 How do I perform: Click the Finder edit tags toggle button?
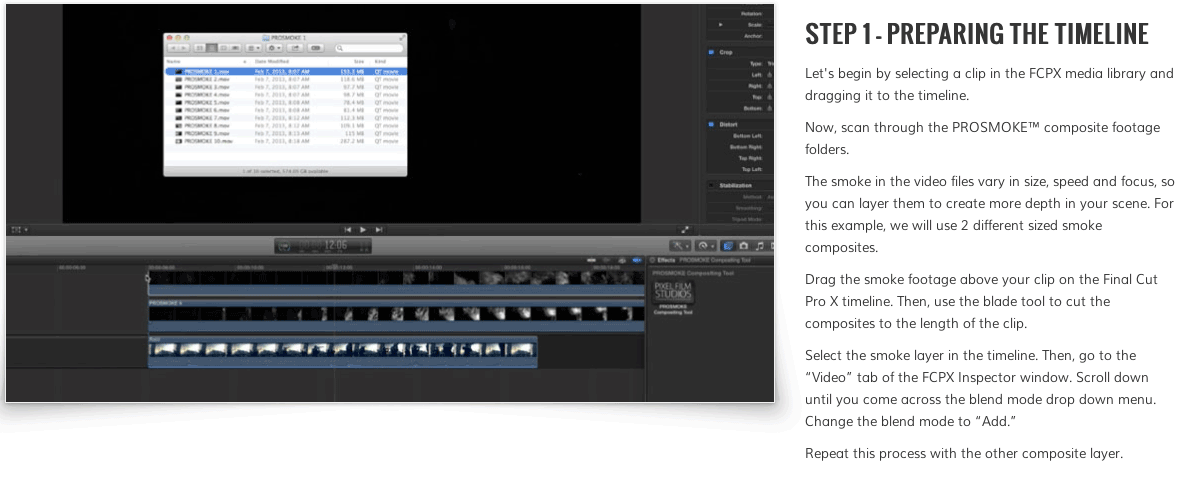(x=315, y=48)
